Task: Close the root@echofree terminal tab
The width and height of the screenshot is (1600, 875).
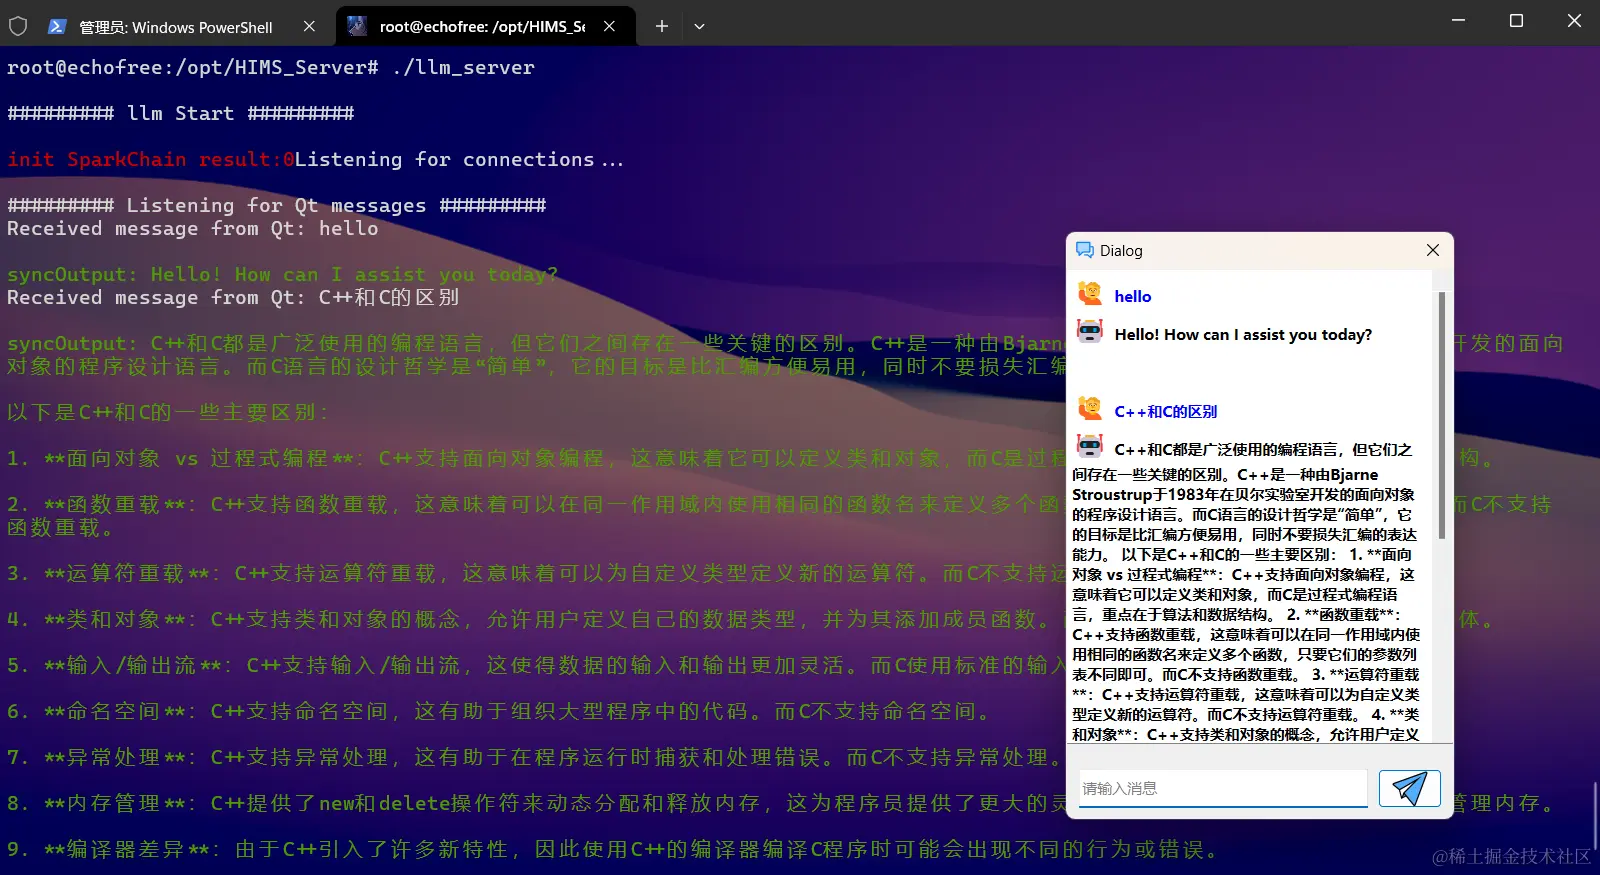Action: click(609, 27)
